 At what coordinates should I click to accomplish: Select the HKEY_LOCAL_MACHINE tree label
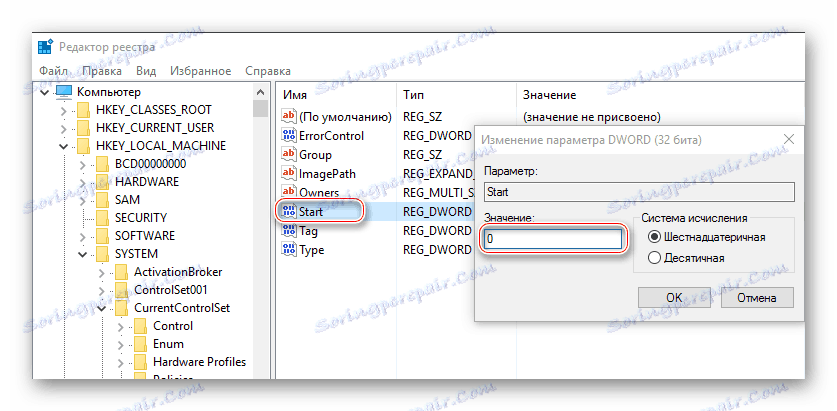click(161, 146)
